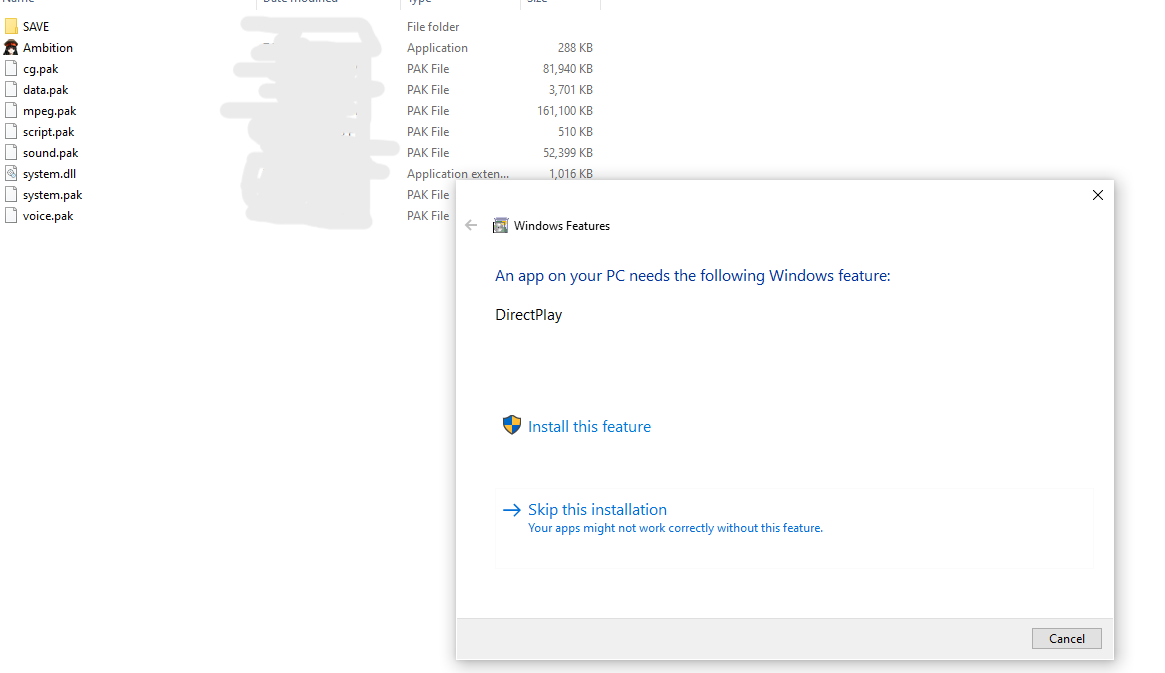Select the SAVE folder icon
This screenshot has height=673, width=1165.
11,27
